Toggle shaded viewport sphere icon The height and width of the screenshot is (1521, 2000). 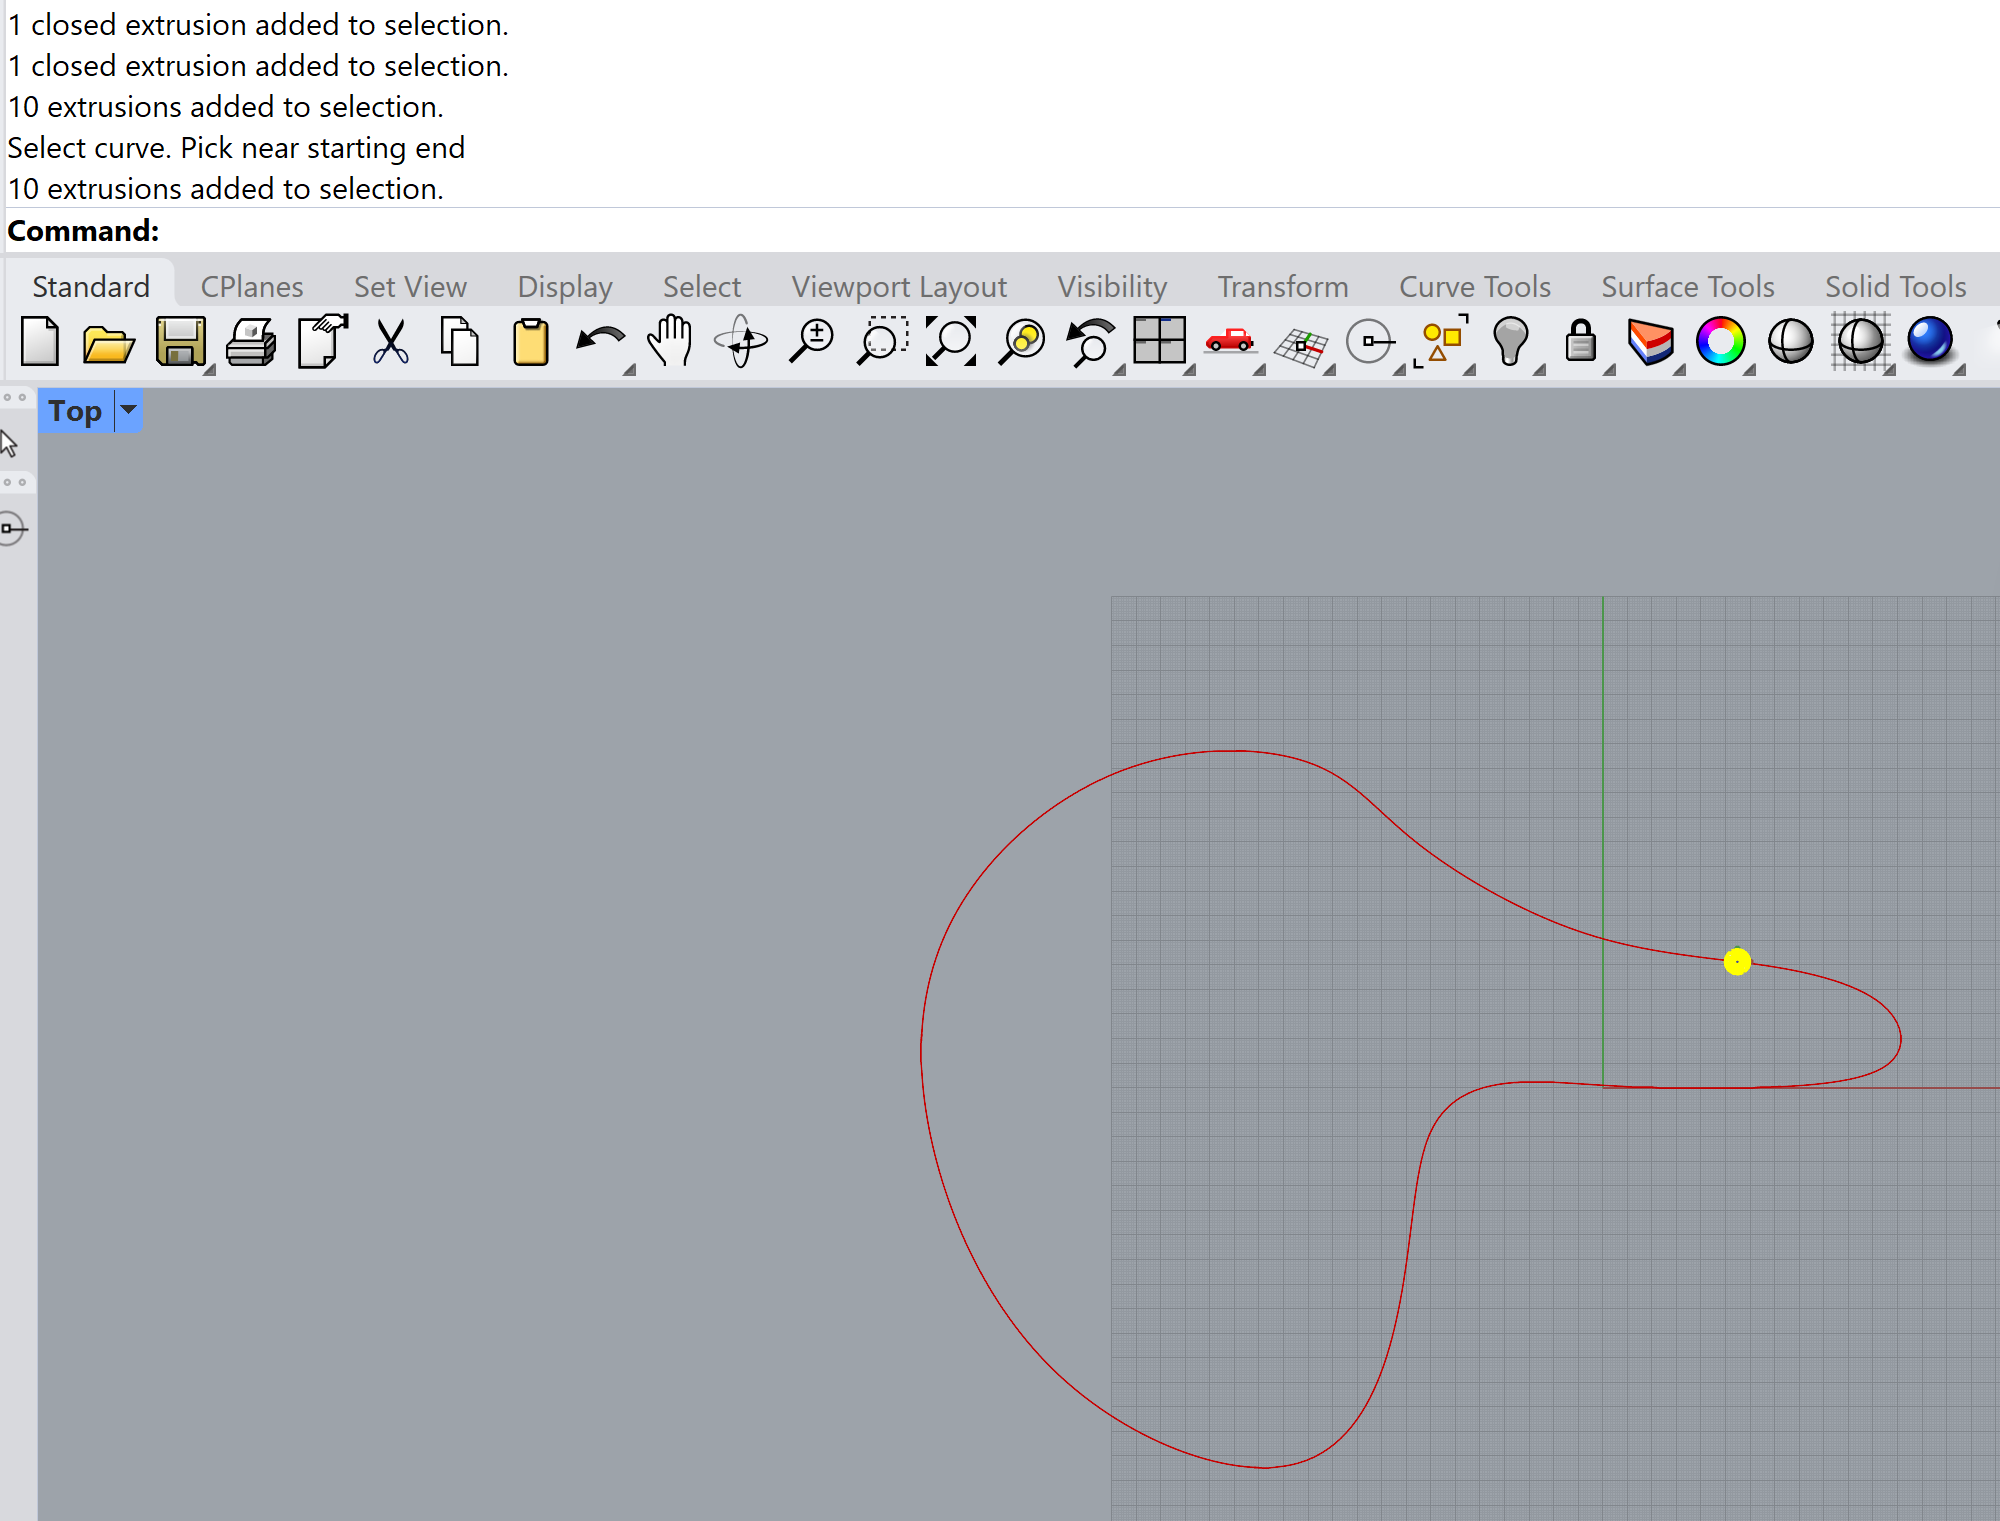point(1790,342)
